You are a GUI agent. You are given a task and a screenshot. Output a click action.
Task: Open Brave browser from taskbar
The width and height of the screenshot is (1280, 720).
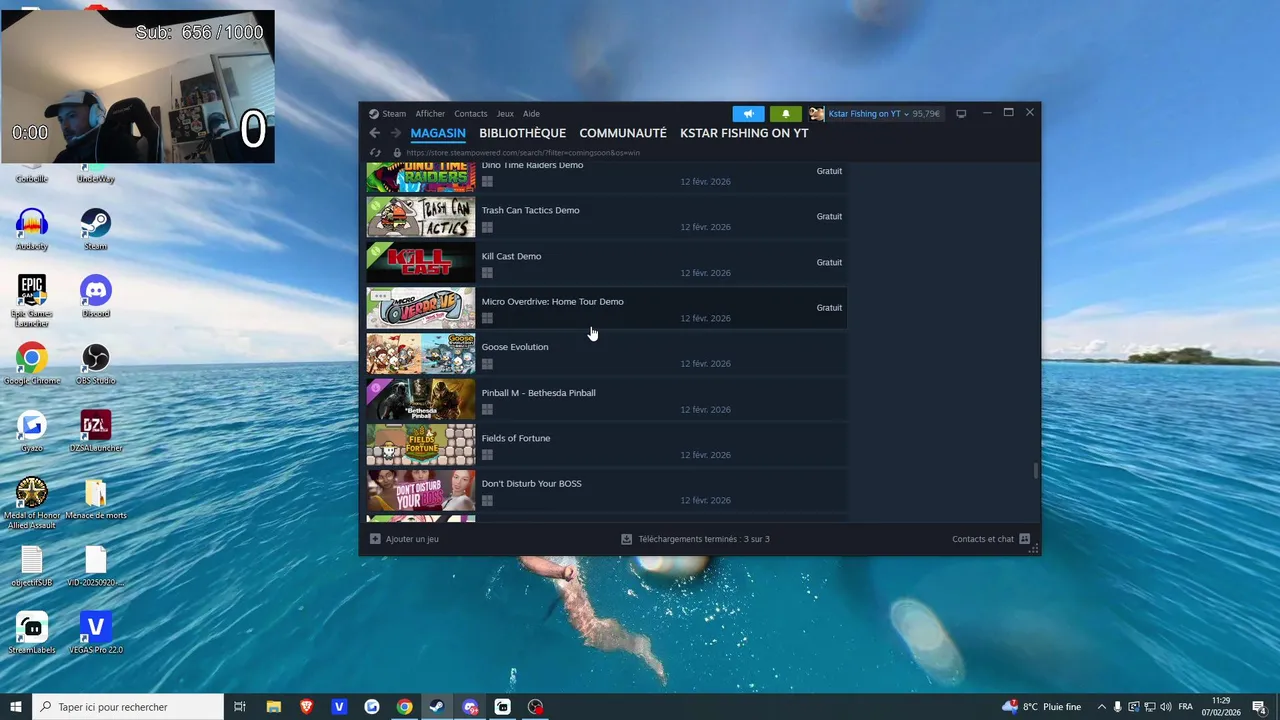click(x=306, y=707)
